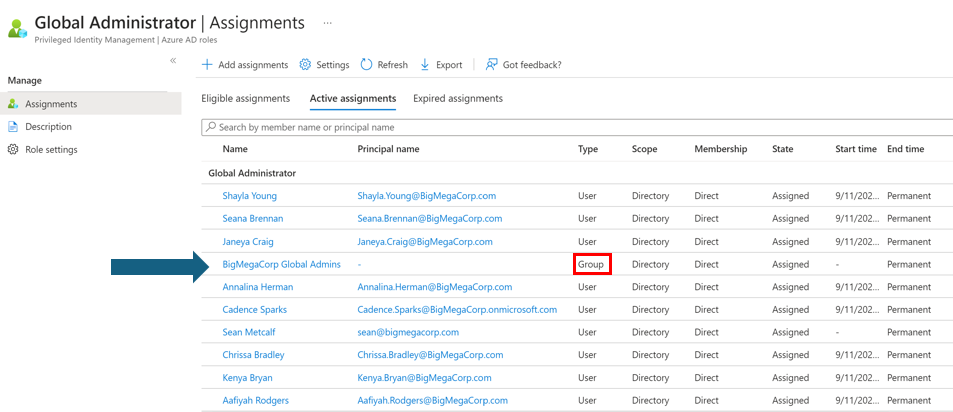The image size is (953, 412).
Task: Open BigMegaCorp Global Admins group link
Action: click(x=281, y=264)
